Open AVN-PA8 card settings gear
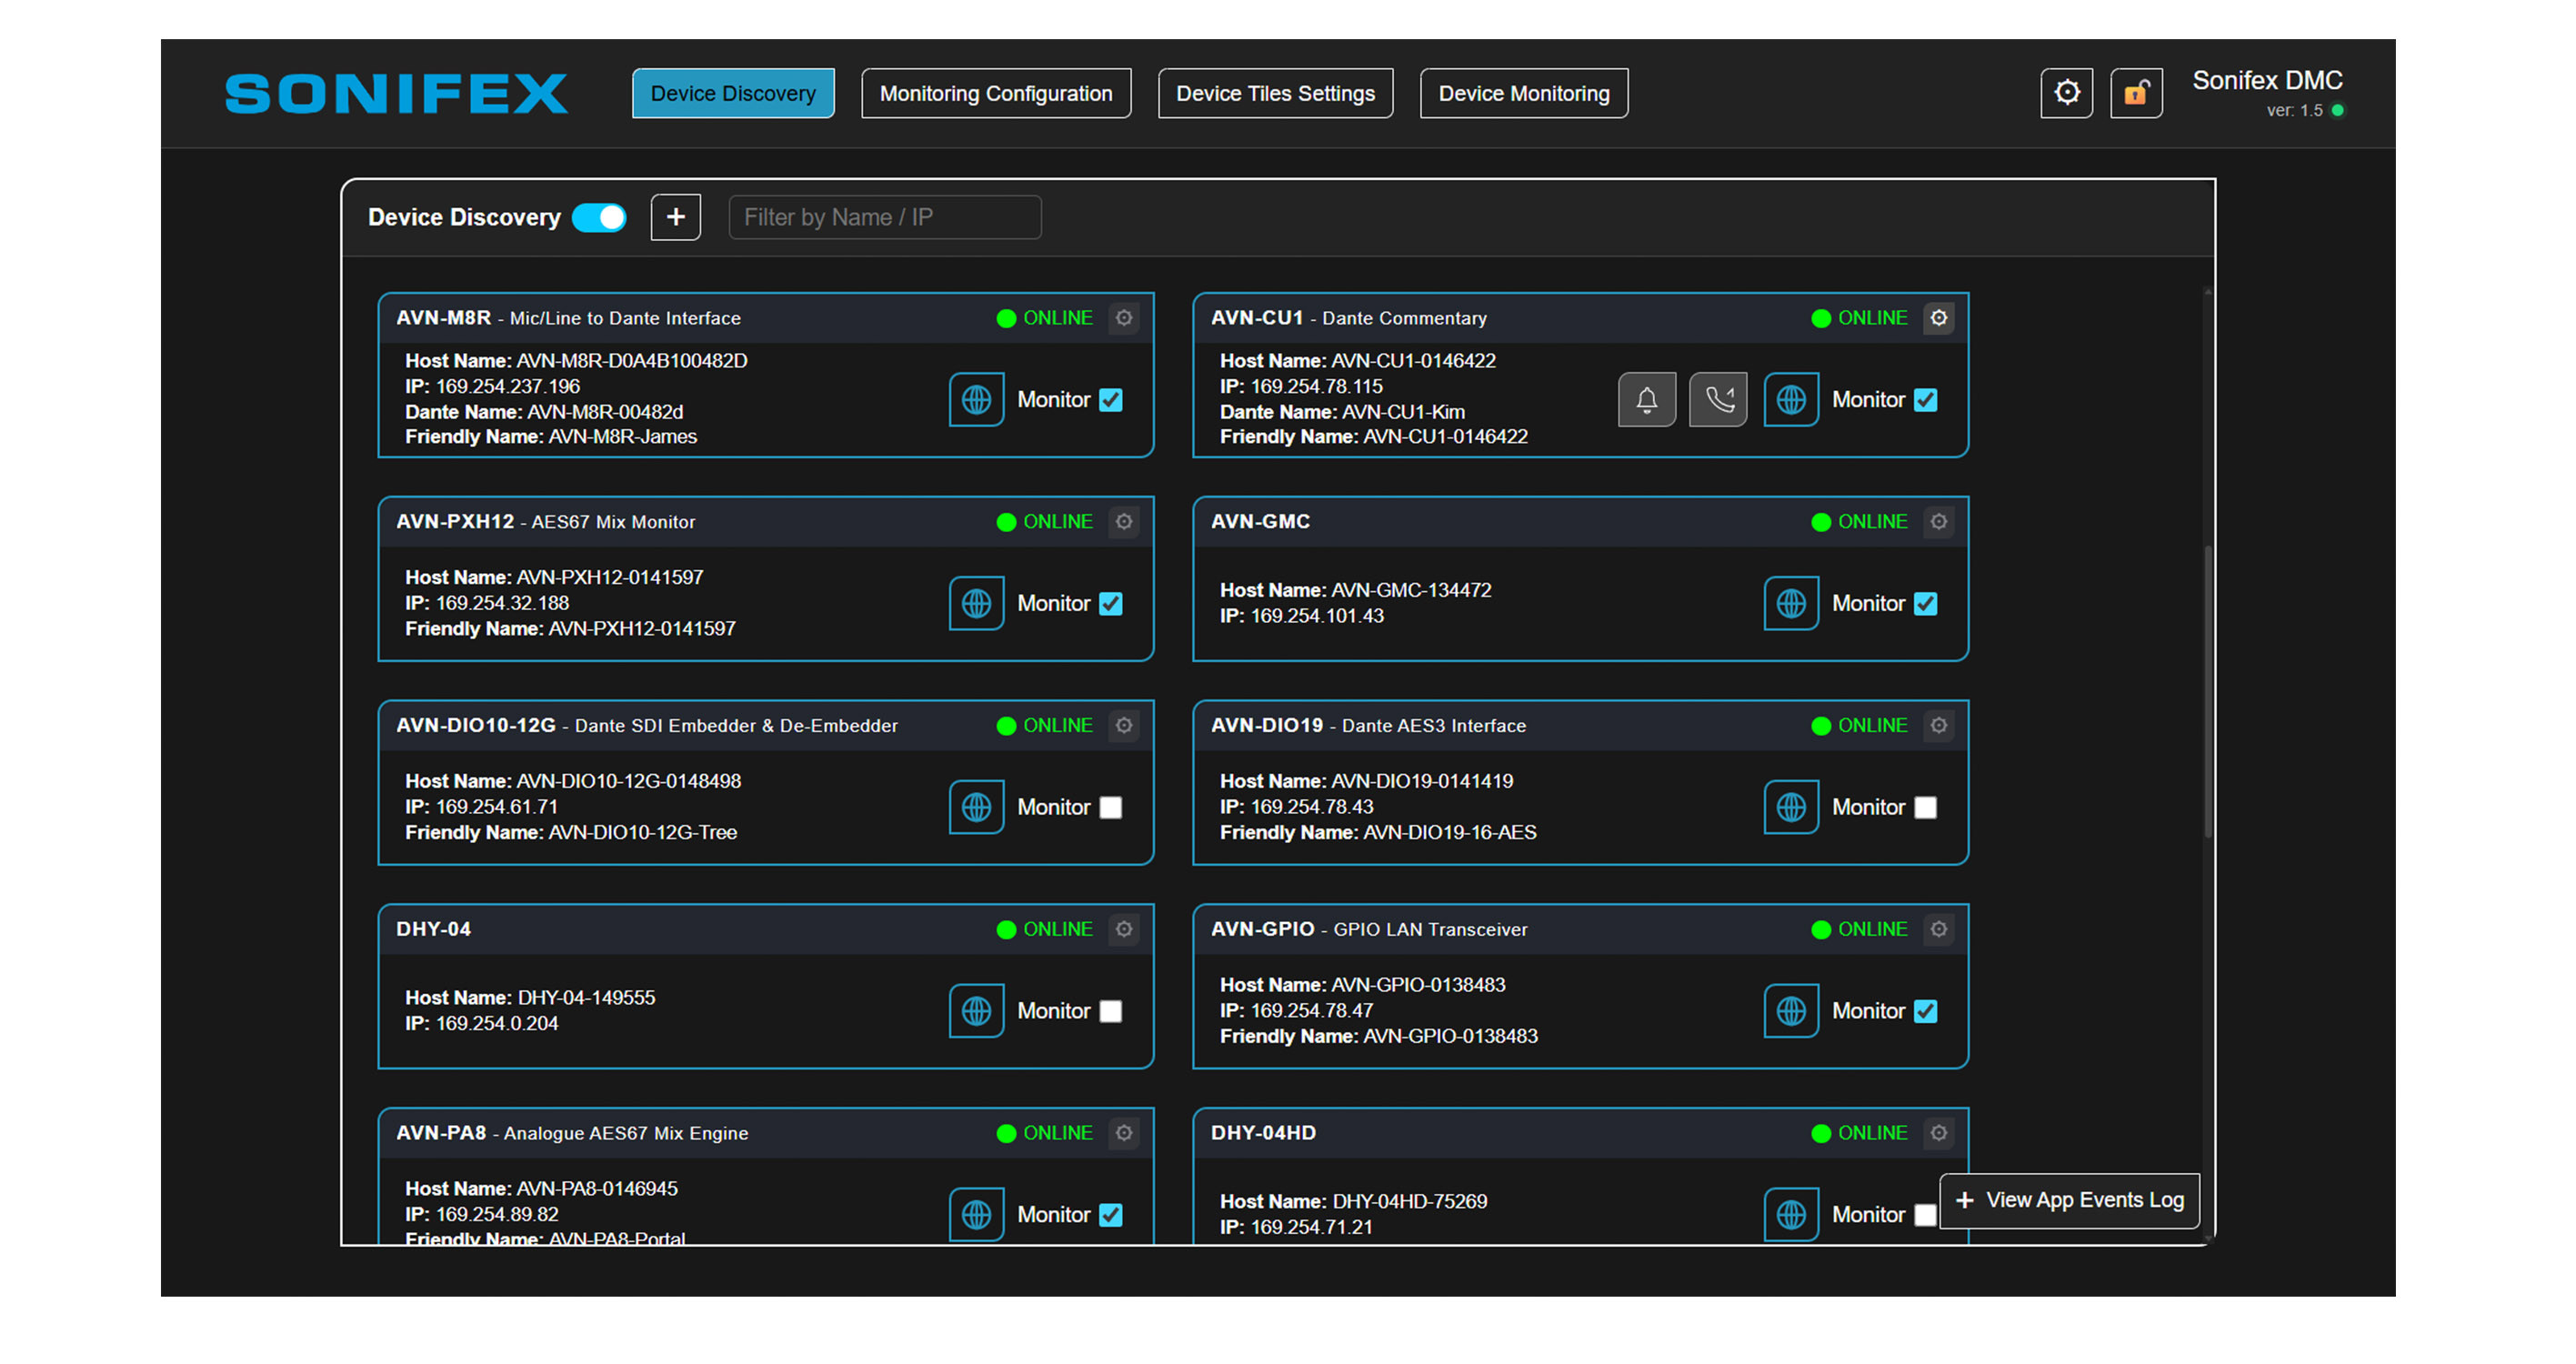 1124,1133
